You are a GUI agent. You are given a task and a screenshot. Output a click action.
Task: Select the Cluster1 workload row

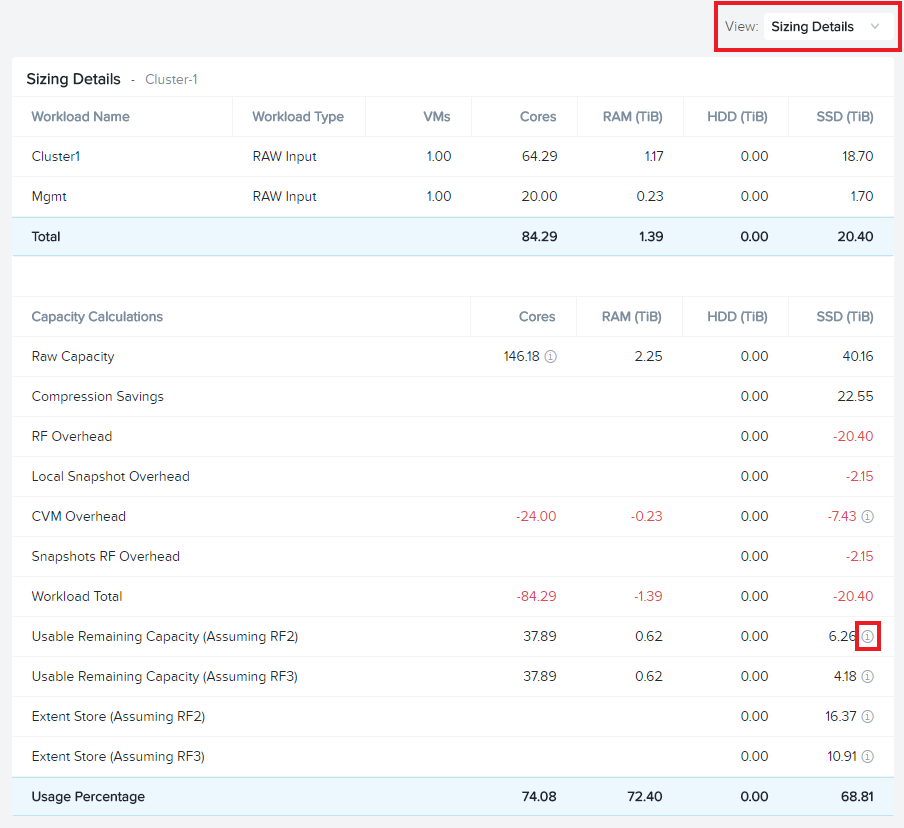coord(453,156)
